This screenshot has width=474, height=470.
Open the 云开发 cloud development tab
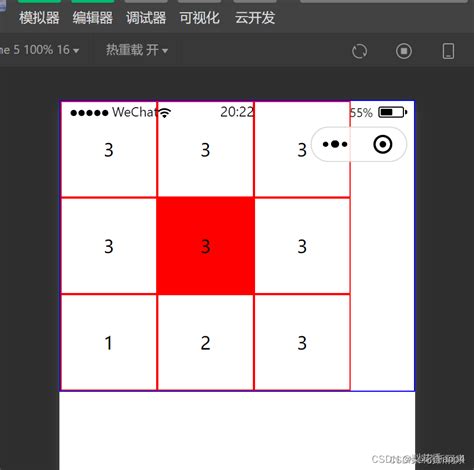pos(255,18)
